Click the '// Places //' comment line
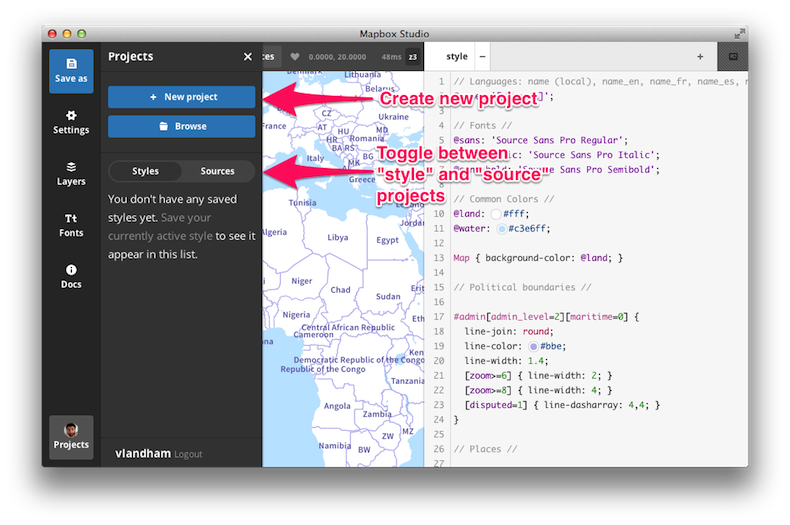Image resolution: width=790 pixels, height=525 pixels. tap(485, 449)
